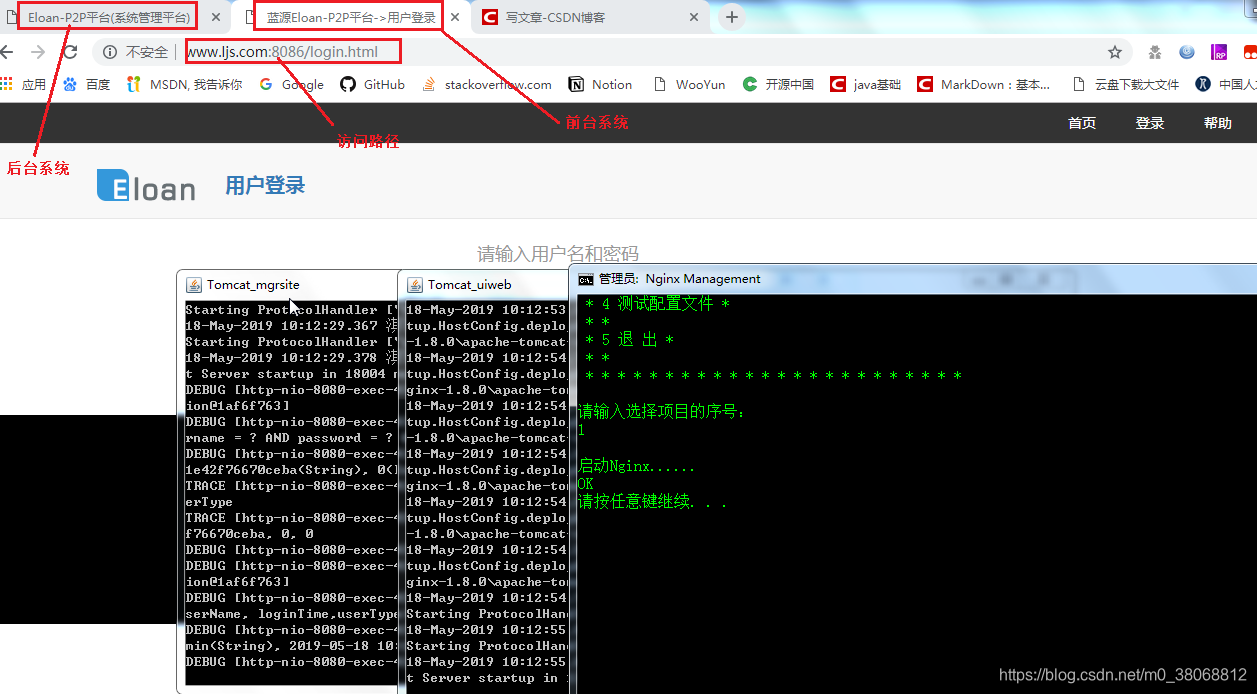Click the red extension icon in the toolbar
The image size is (1257, 694).
tap(1249, 52)
